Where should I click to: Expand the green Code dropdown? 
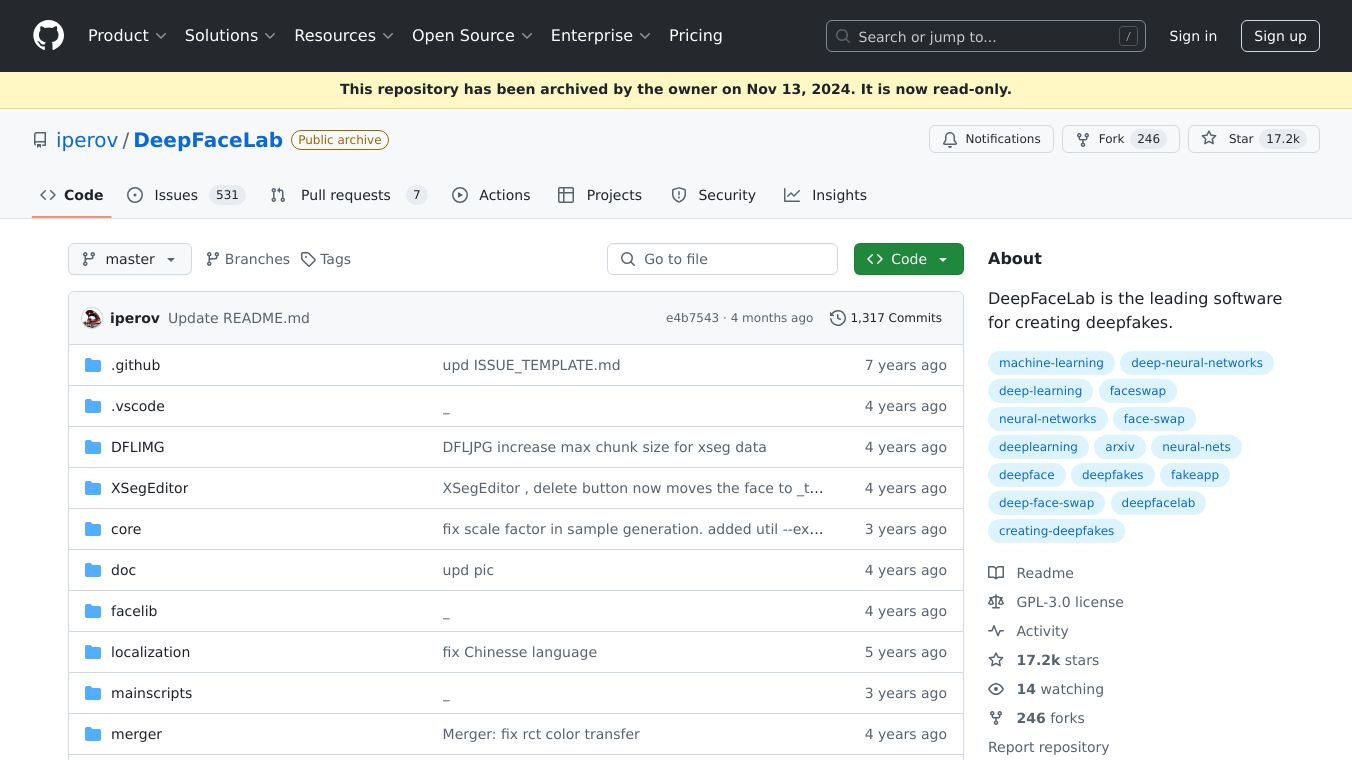click(x=908, y=259)
